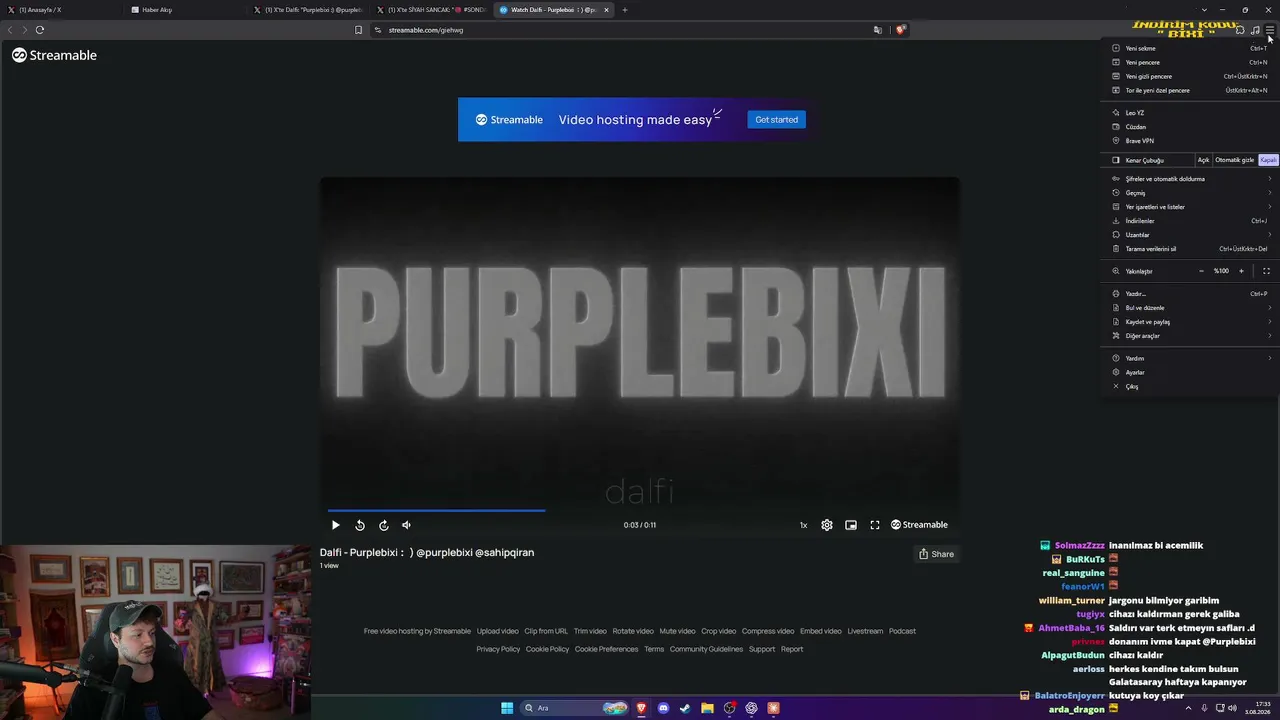Open Brave VPN from the menu
The image size is (1280, 720).
click(x=1190, y=141)
